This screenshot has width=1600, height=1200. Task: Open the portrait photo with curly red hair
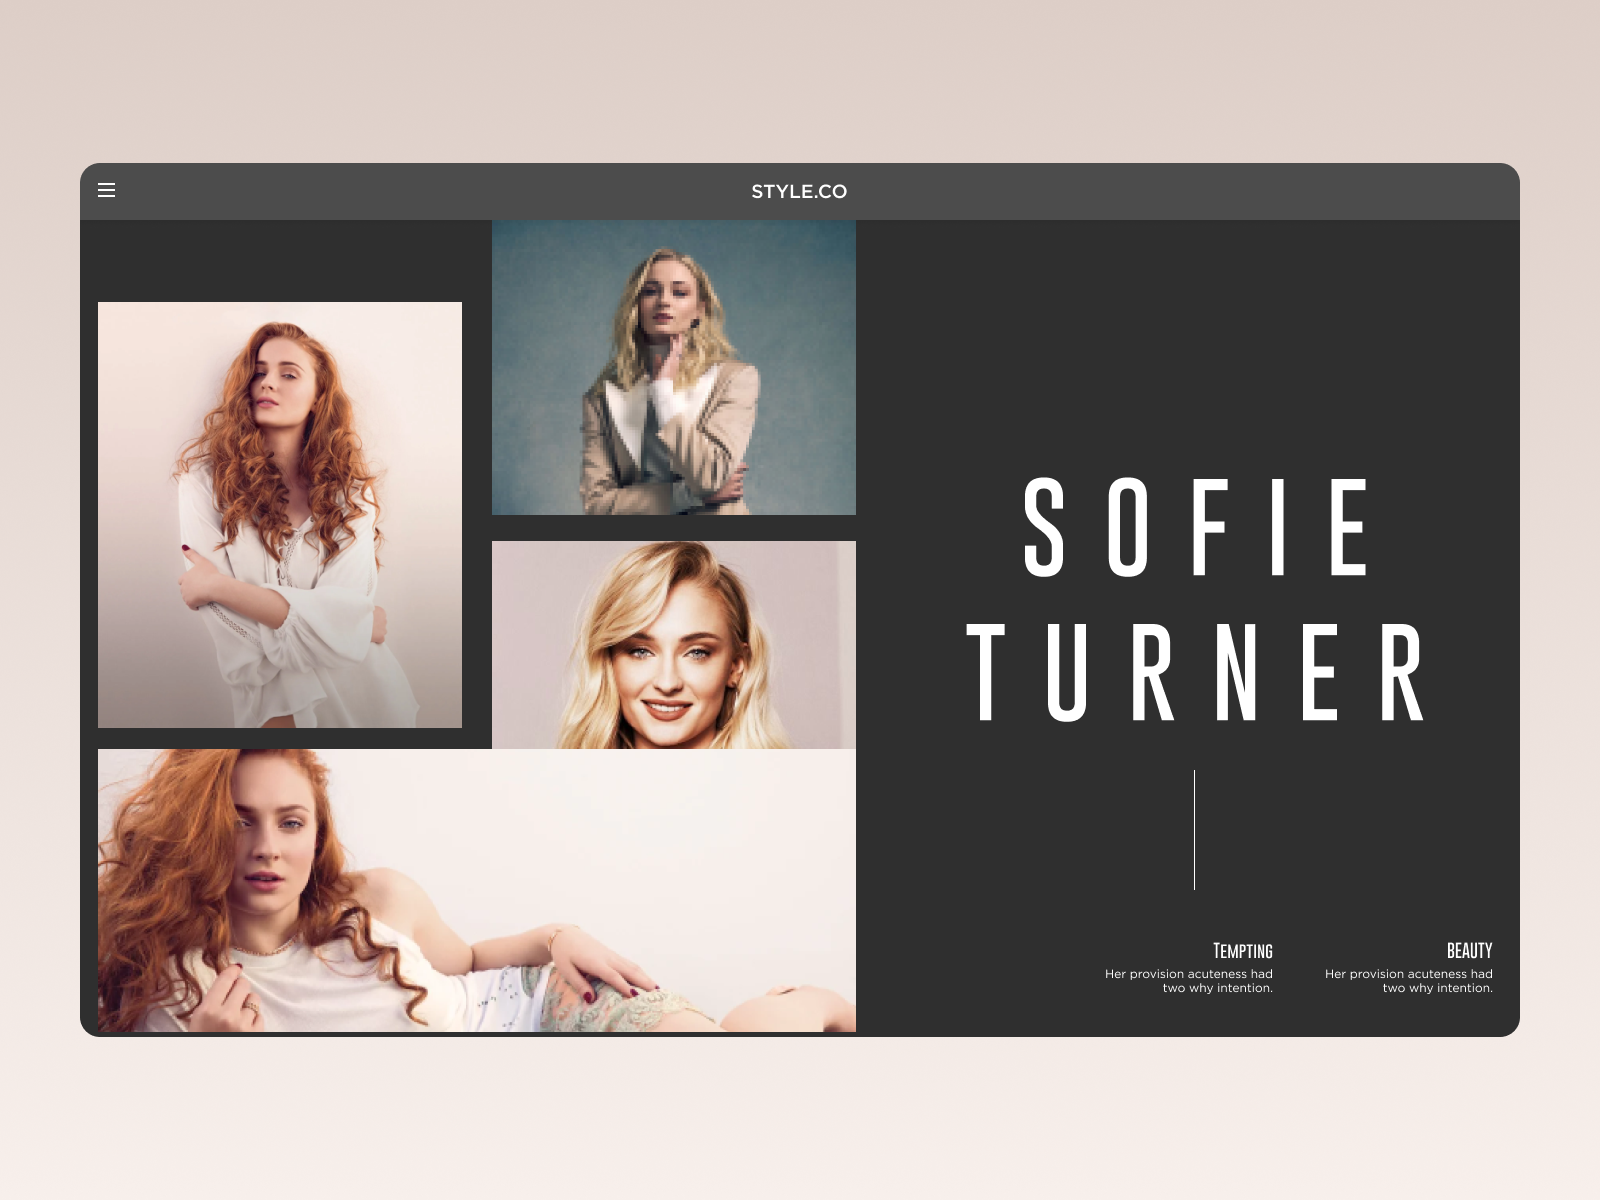tap(280, 515)
